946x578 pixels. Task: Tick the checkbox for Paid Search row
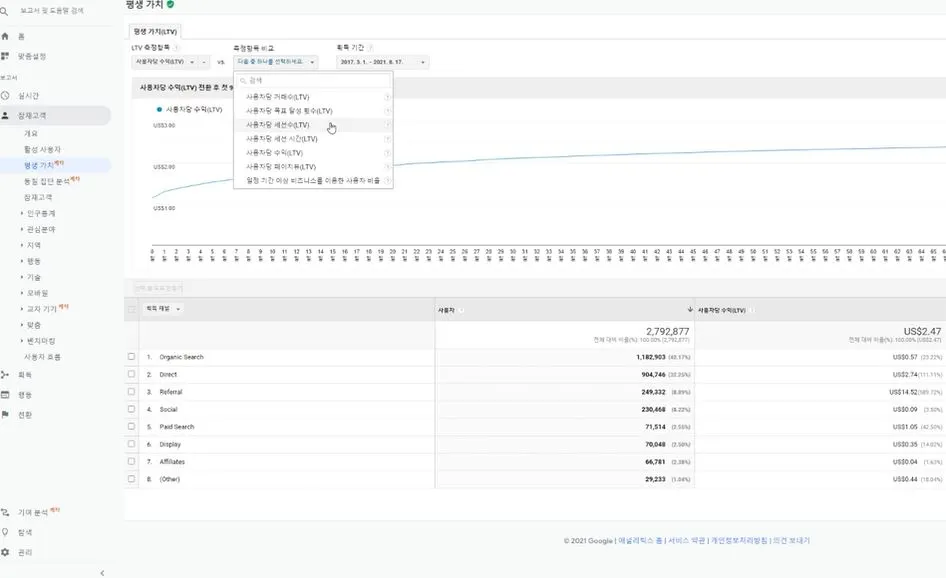click(x=131, y=426)
